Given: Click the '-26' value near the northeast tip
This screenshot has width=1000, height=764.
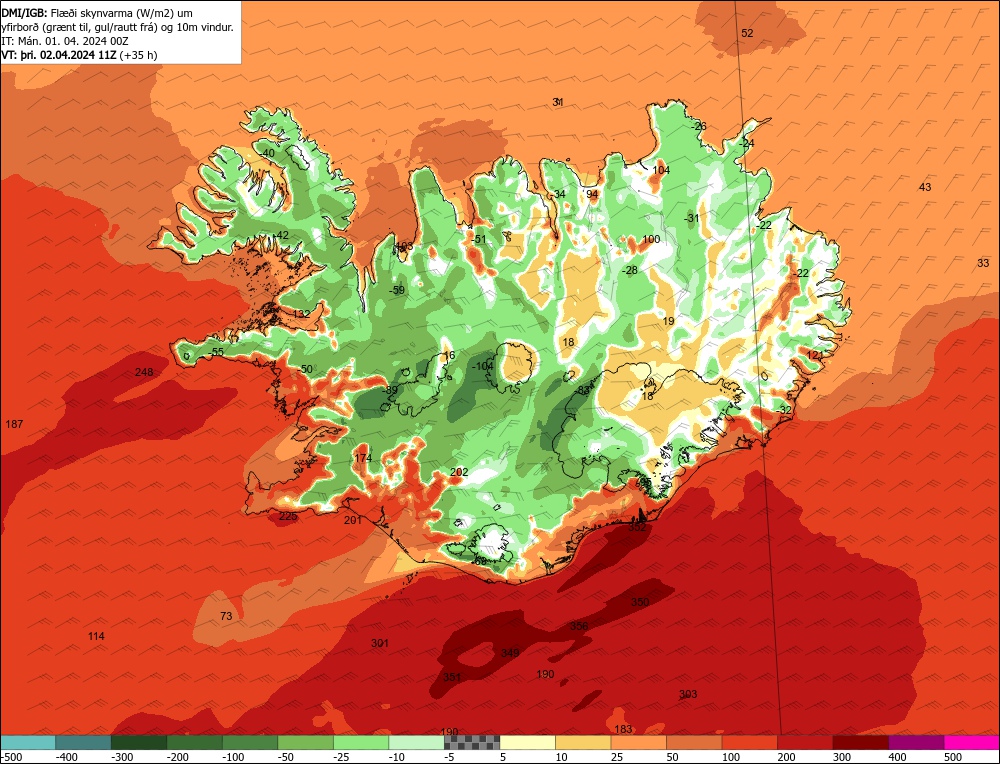Looking at the screenshot, I should click(x=698, y=126).
